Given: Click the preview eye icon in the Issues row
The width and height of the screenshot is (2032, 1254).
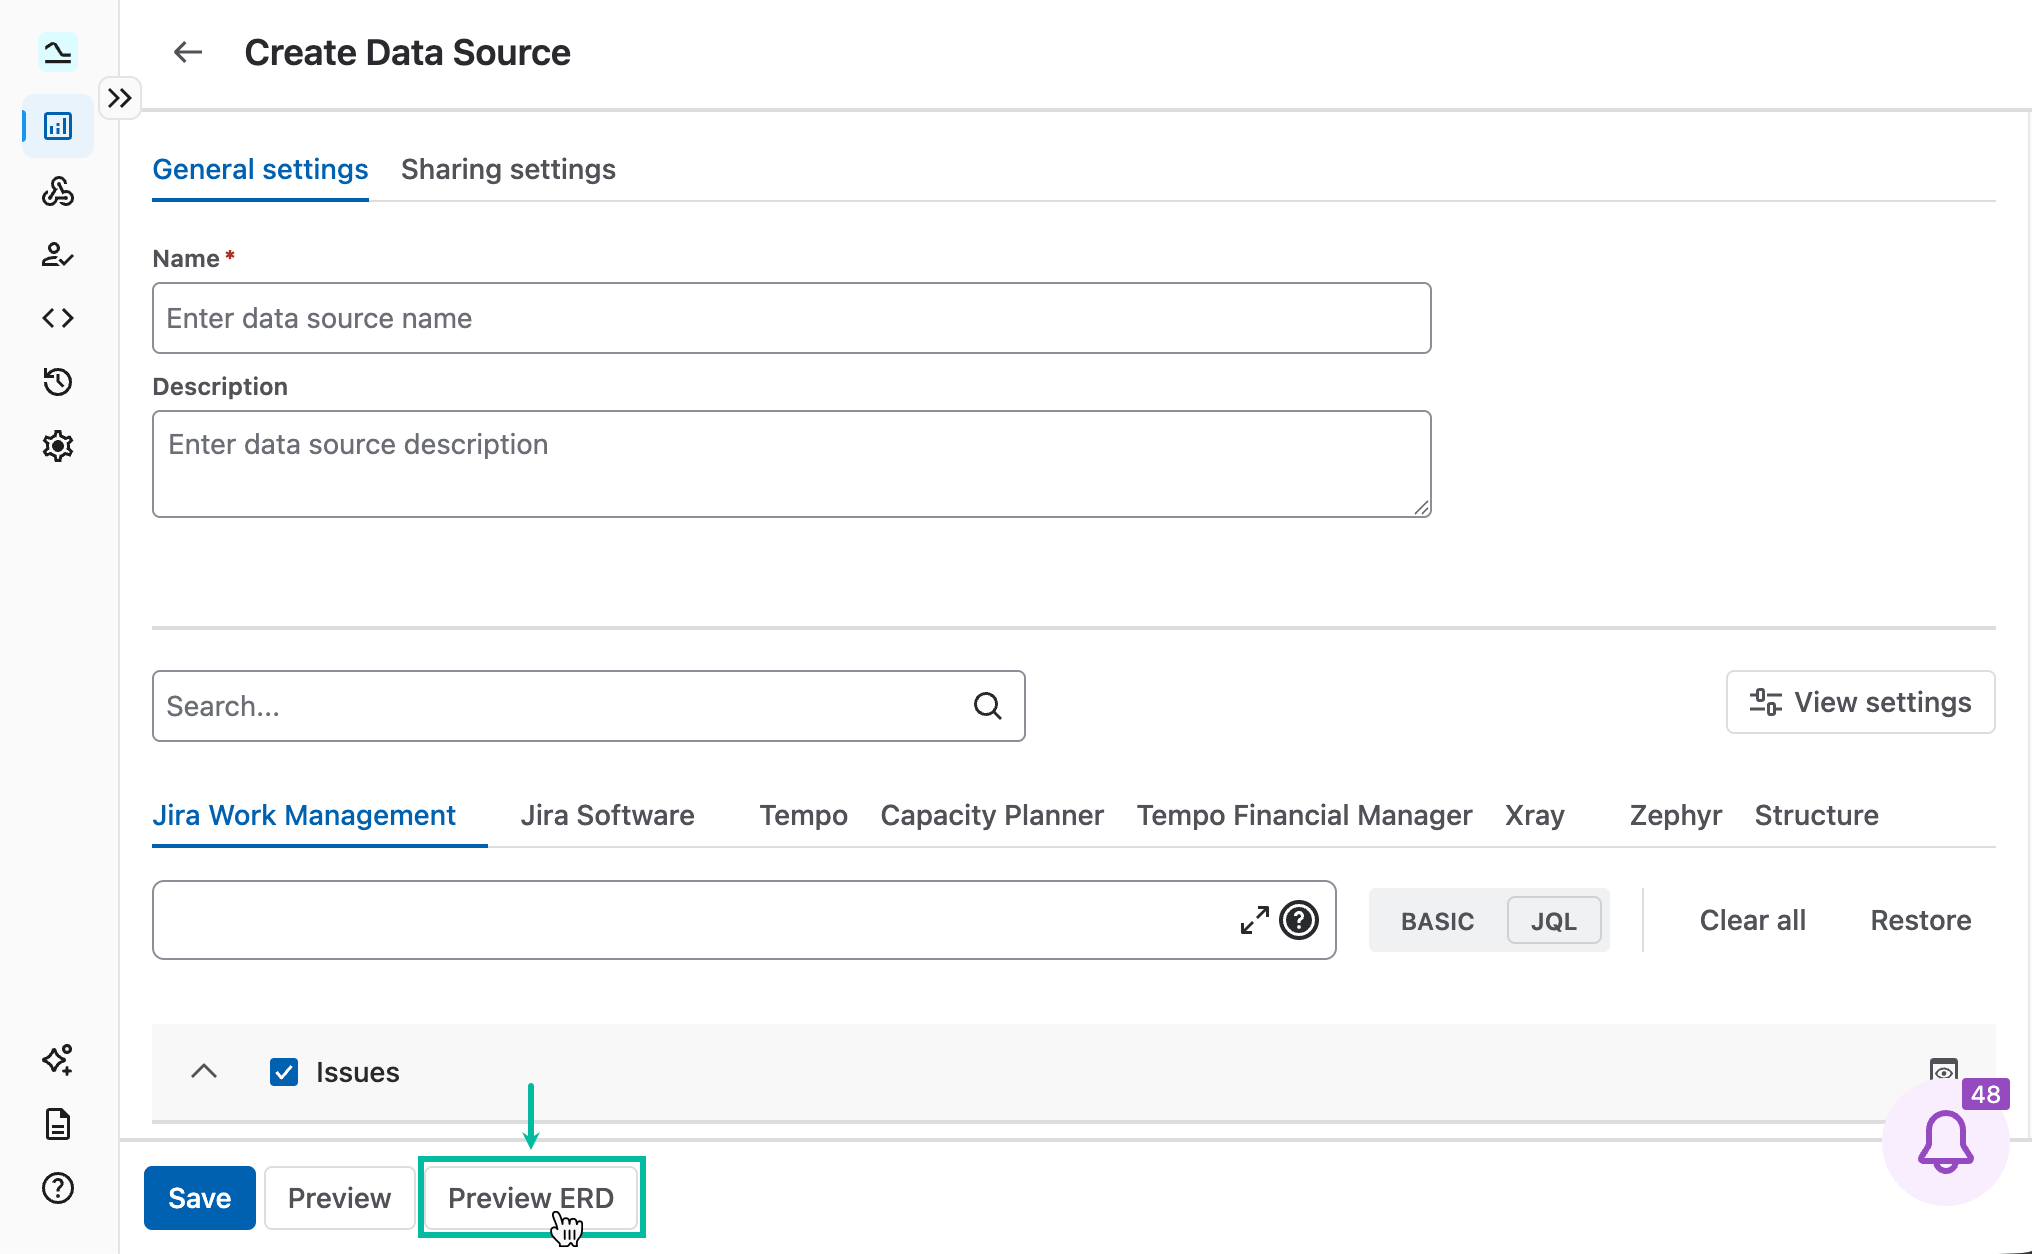Looking at the screenshot, I should click(x=1943, y=1071).
